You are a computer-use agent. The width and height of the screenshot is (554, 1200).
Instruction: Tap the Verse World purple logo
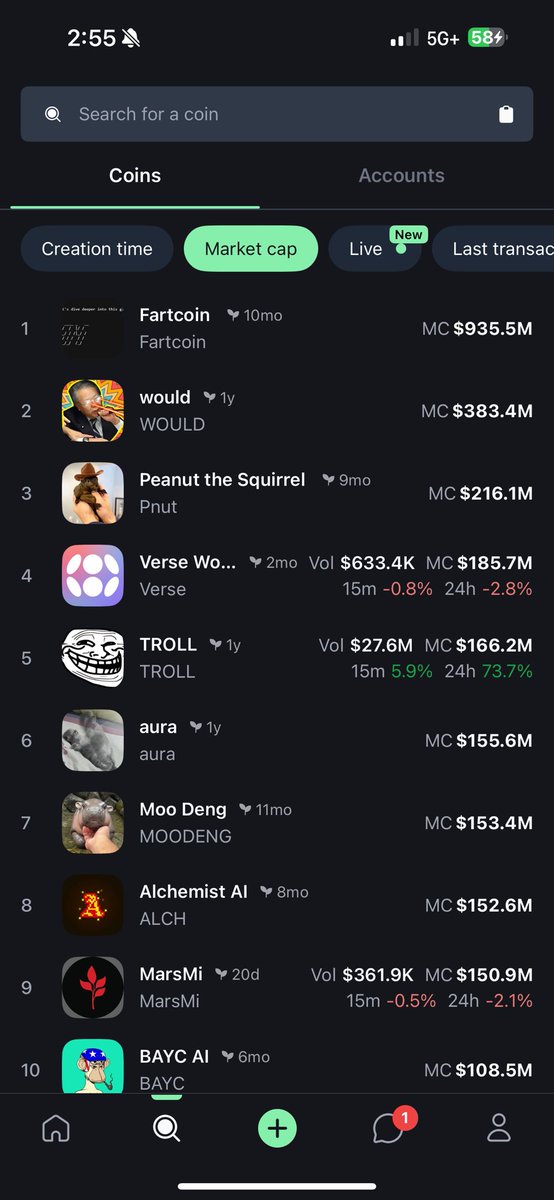(93, 575)
